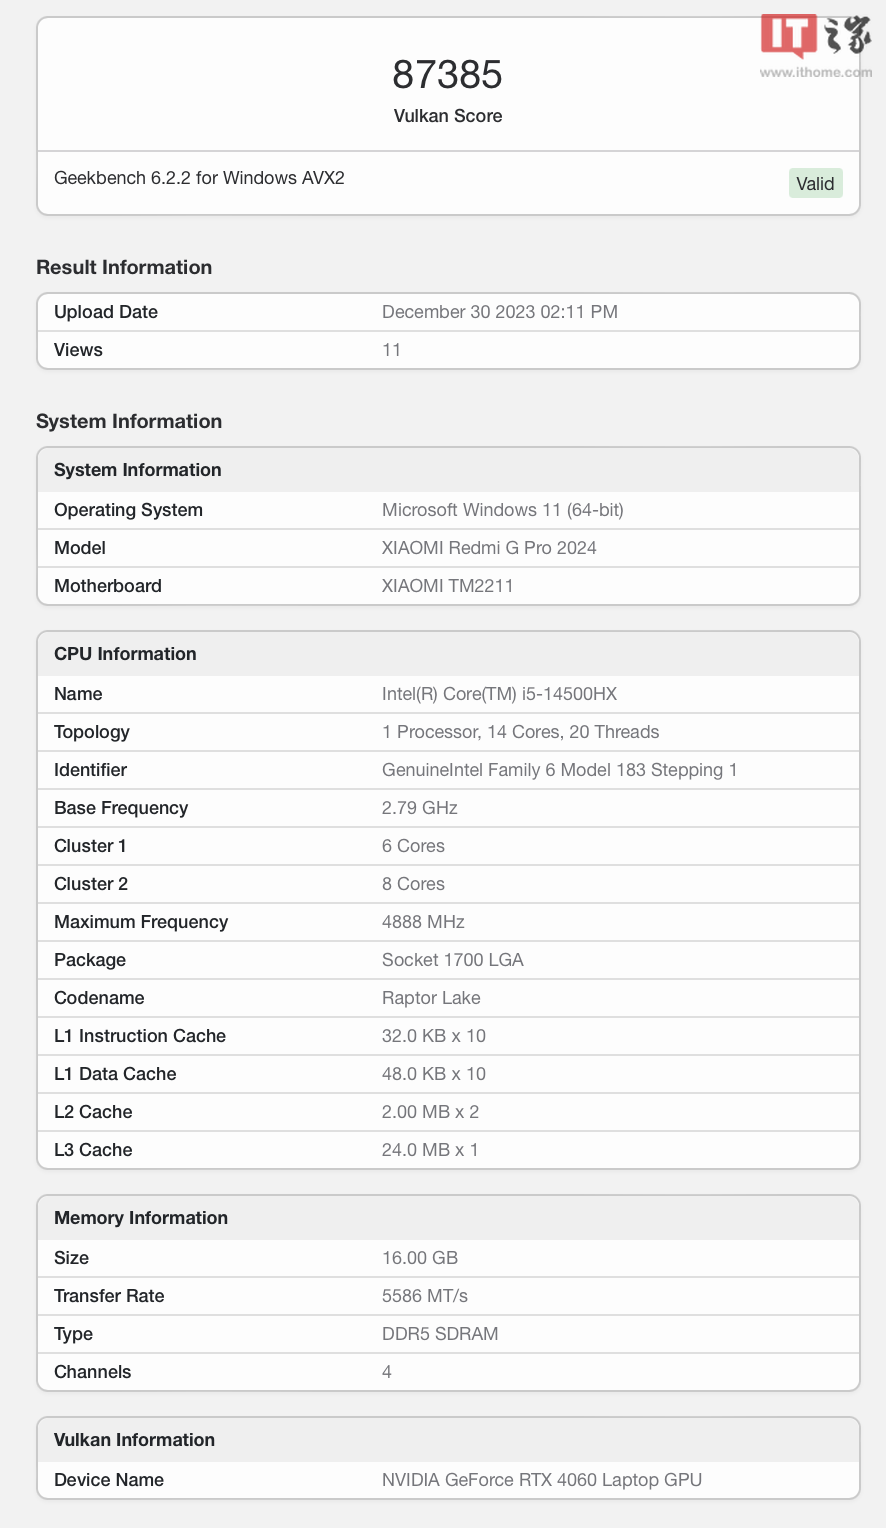This screenshot has height=1528, width=886.
Task: Click the Upload Date row label
Action: (x=106, y=312)
